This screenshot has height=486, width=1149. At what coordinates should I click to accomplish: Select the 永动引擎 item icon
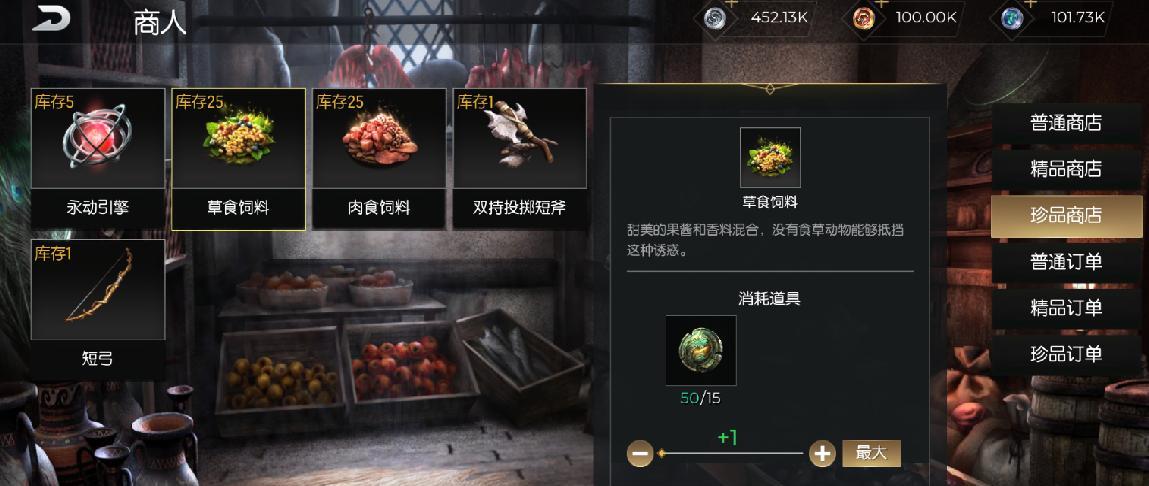coord(97,138)
